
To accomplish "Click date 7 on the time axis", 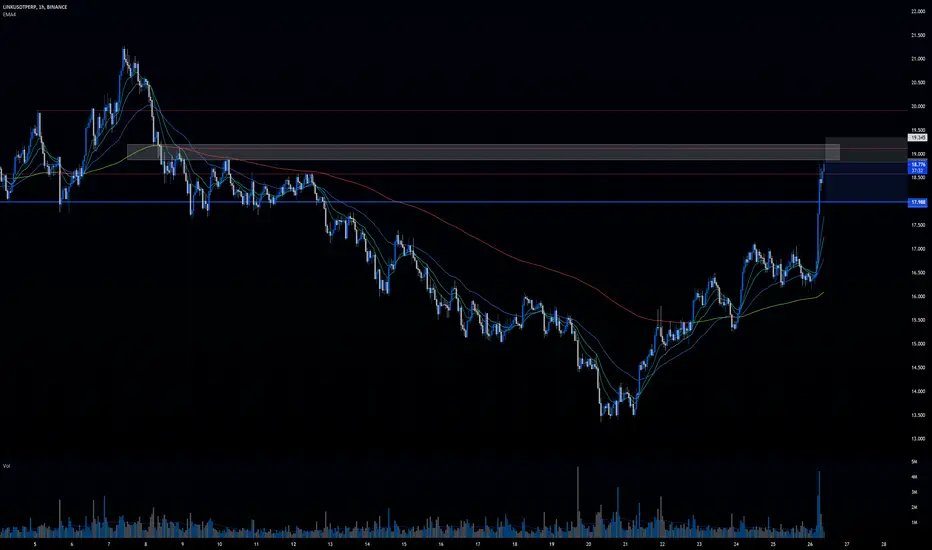I will 109,544.
